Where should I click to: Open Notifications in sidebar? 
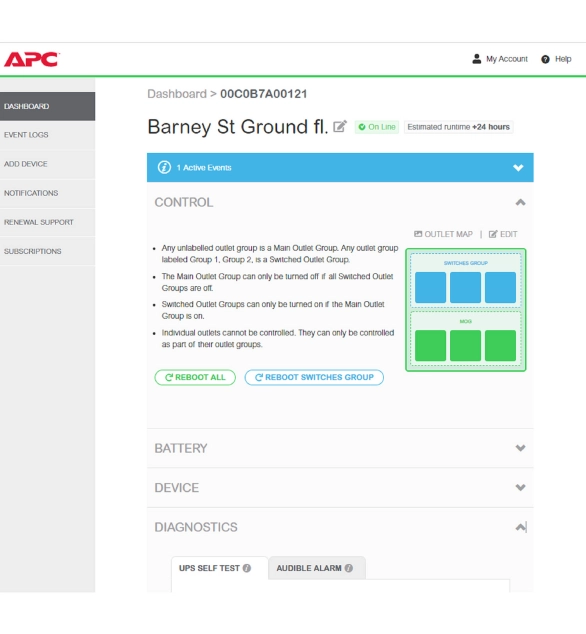click(x=47, y=193)
